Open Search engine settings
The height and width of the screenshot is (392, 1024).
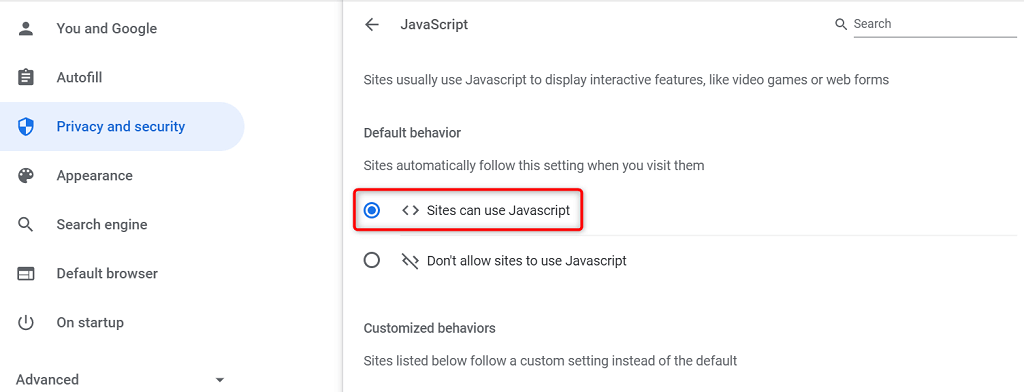[102, 225]
